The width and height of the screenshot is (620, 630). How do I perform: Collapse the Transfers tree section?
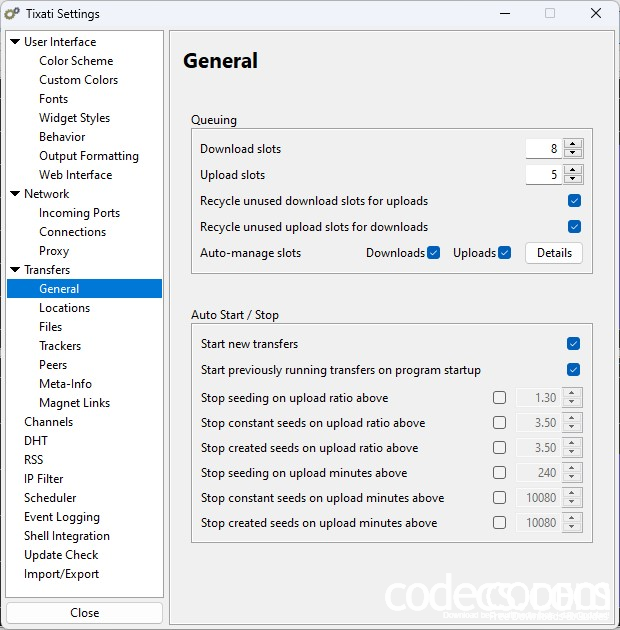point(15,269)
